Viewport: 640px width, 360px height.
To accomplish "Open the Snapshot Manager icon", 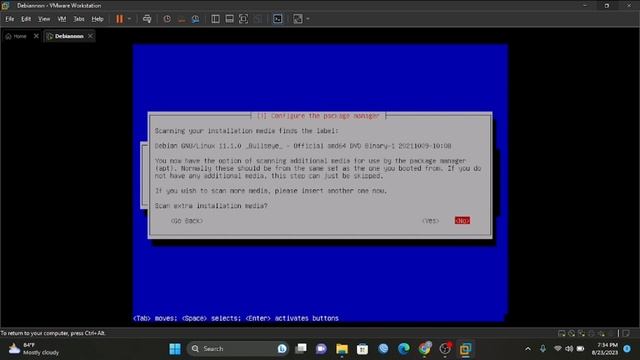I will point(196,19).
